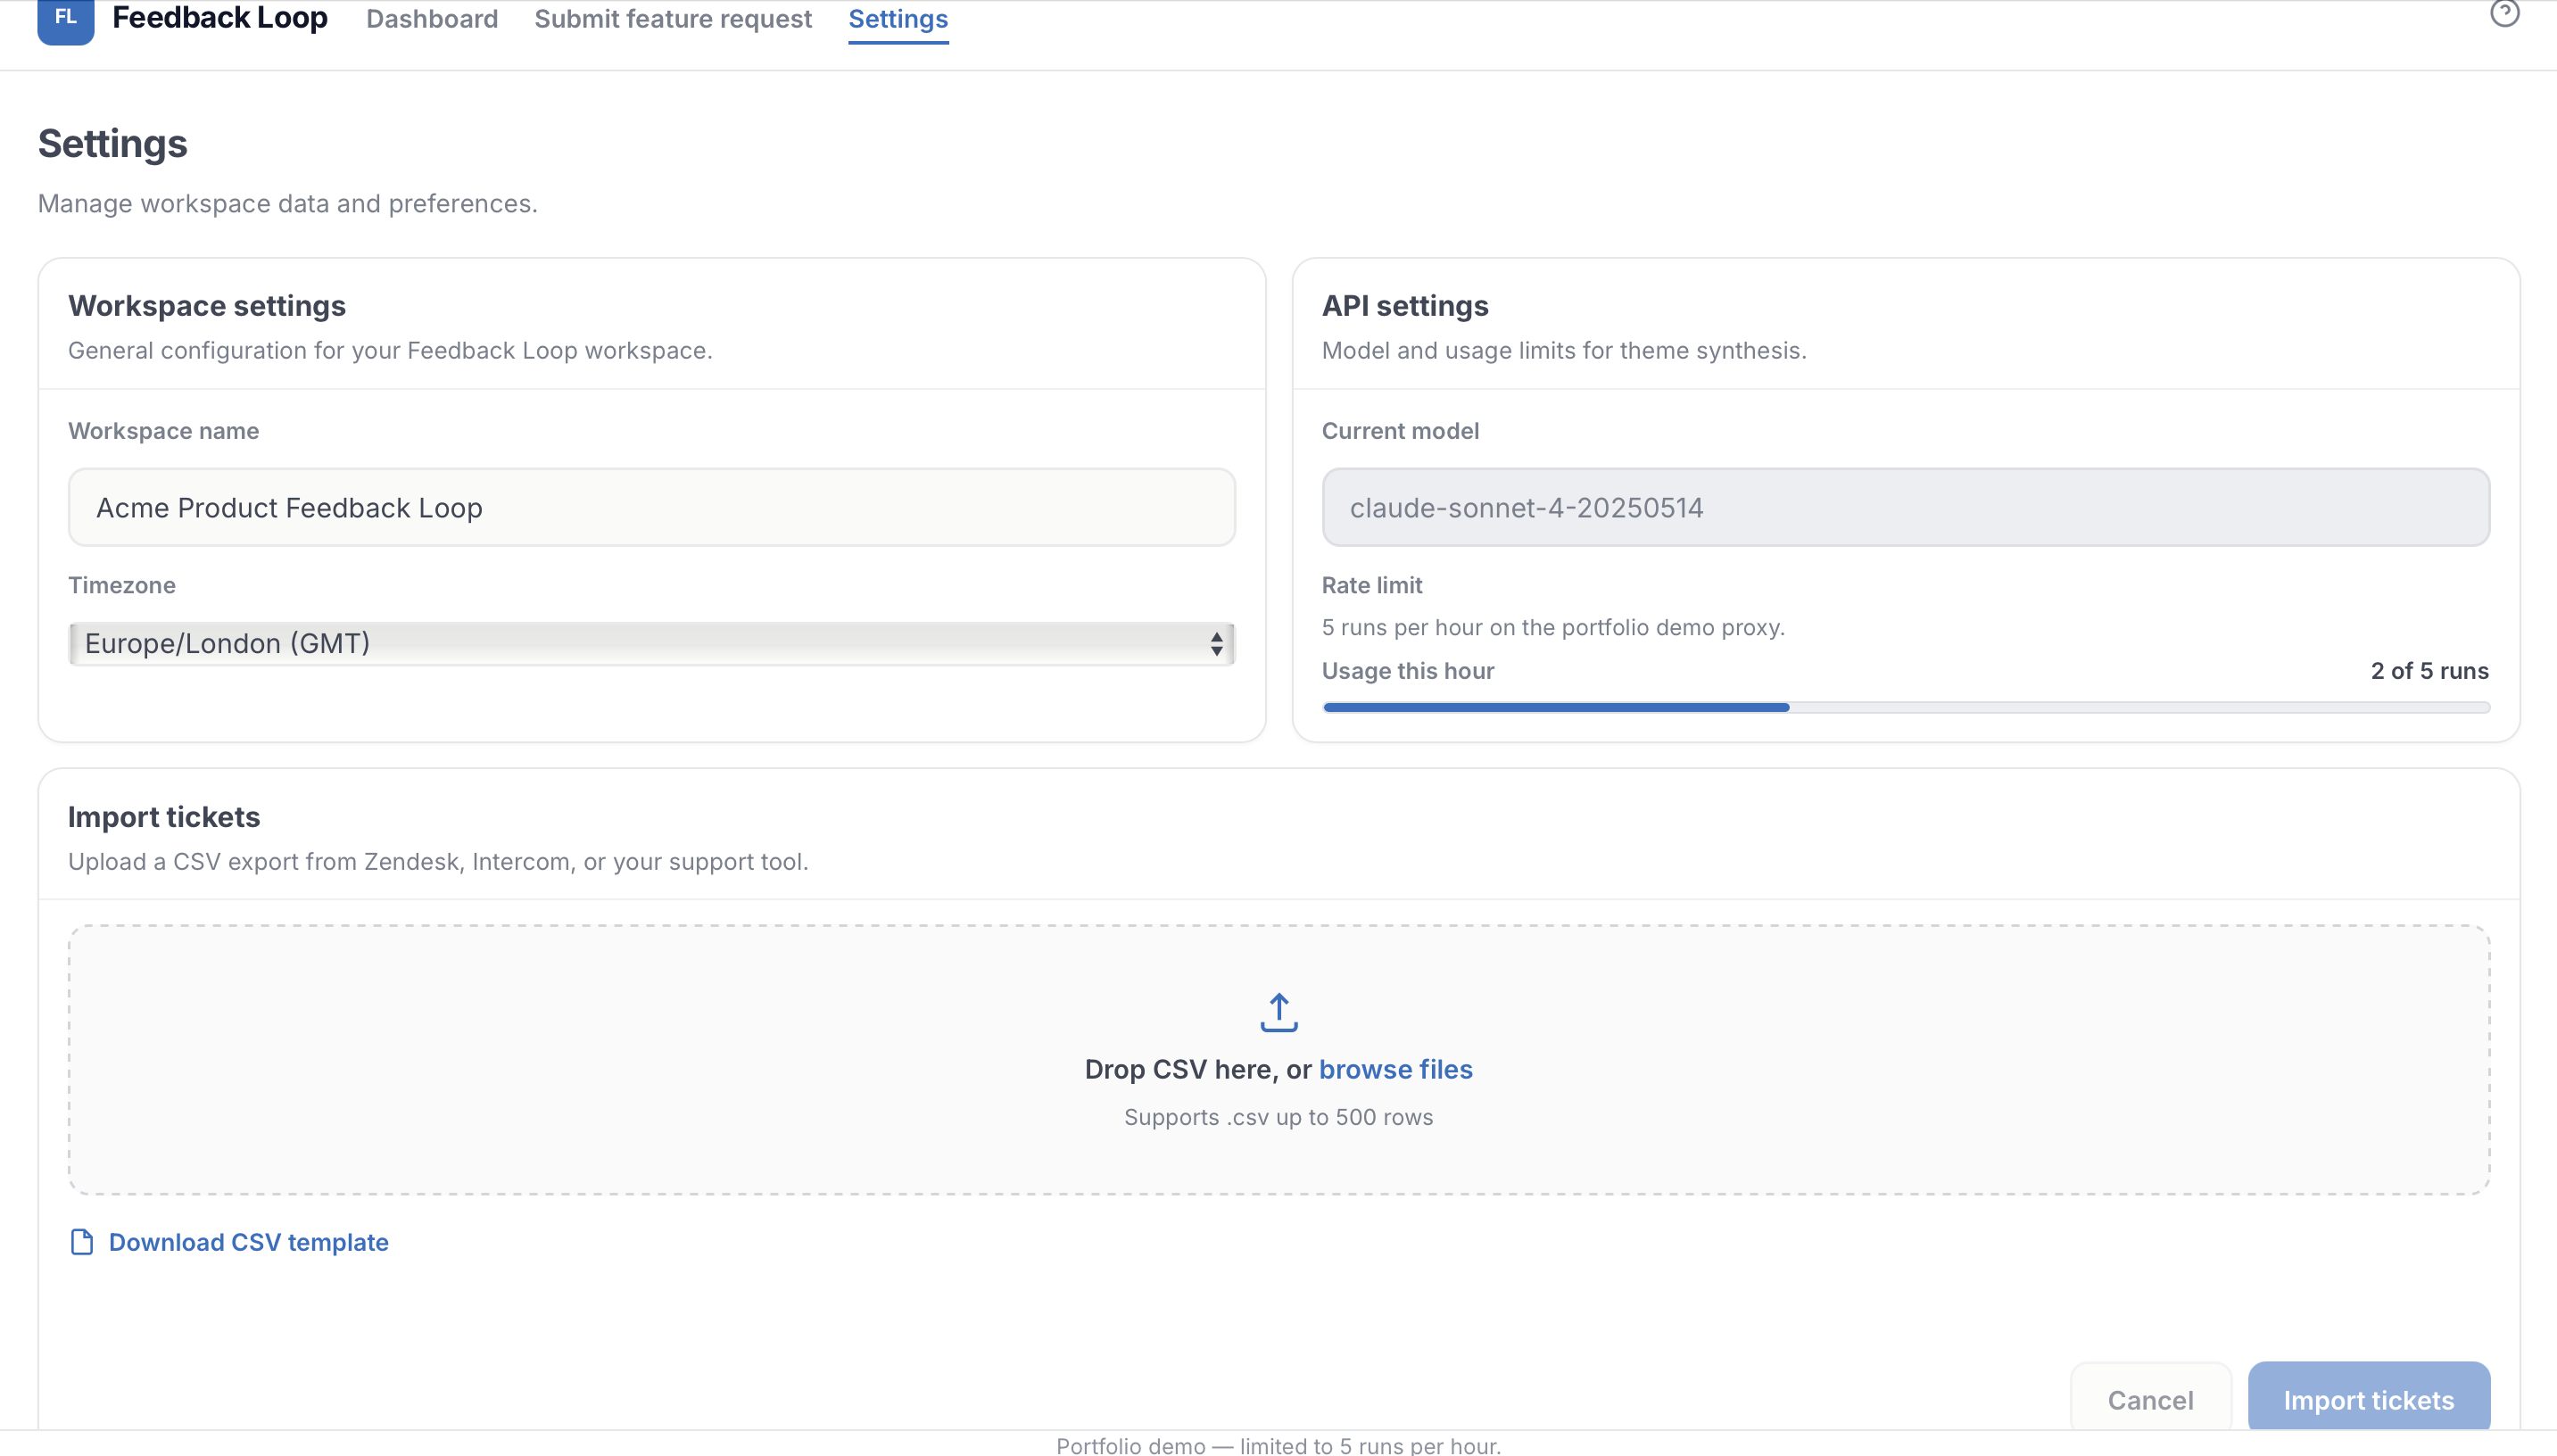Click the 'Supports .csv up to 500 rows' text
This screenshot has width=2557, height=1456.
click(x=1278, y=1117)
